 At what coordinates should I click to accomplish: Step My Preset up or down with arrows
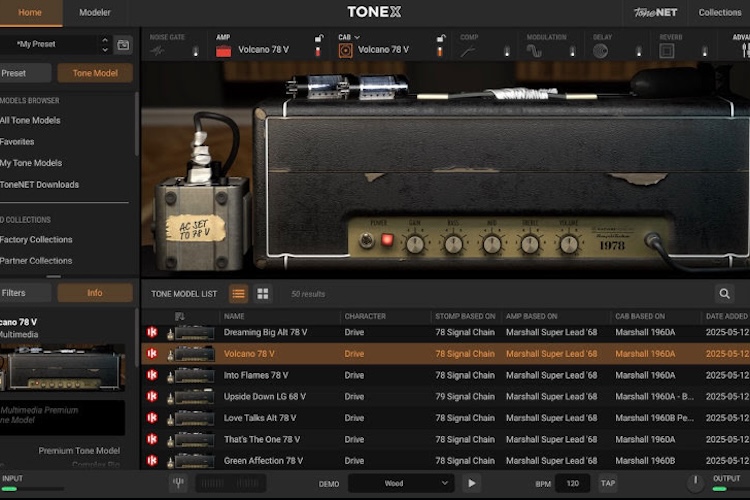coord(105,44)
